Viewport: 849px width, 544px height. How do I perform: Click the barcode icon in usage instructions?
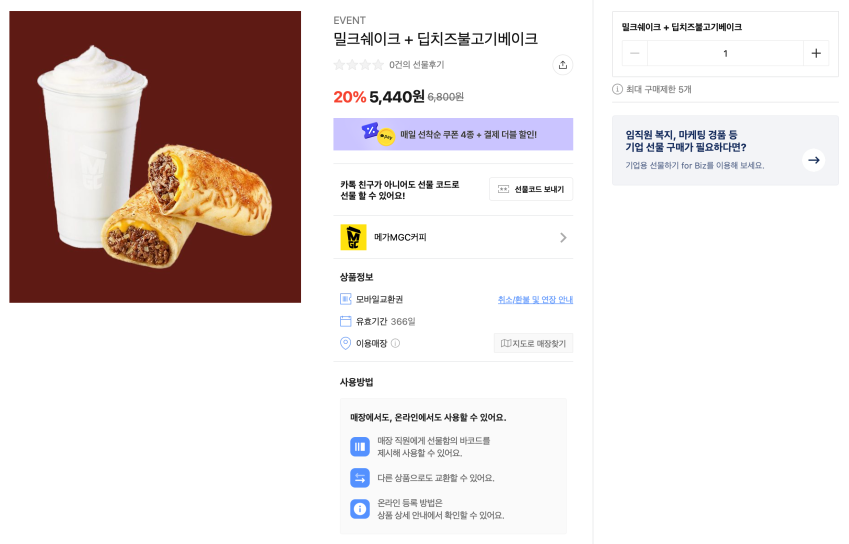[360, 446]
